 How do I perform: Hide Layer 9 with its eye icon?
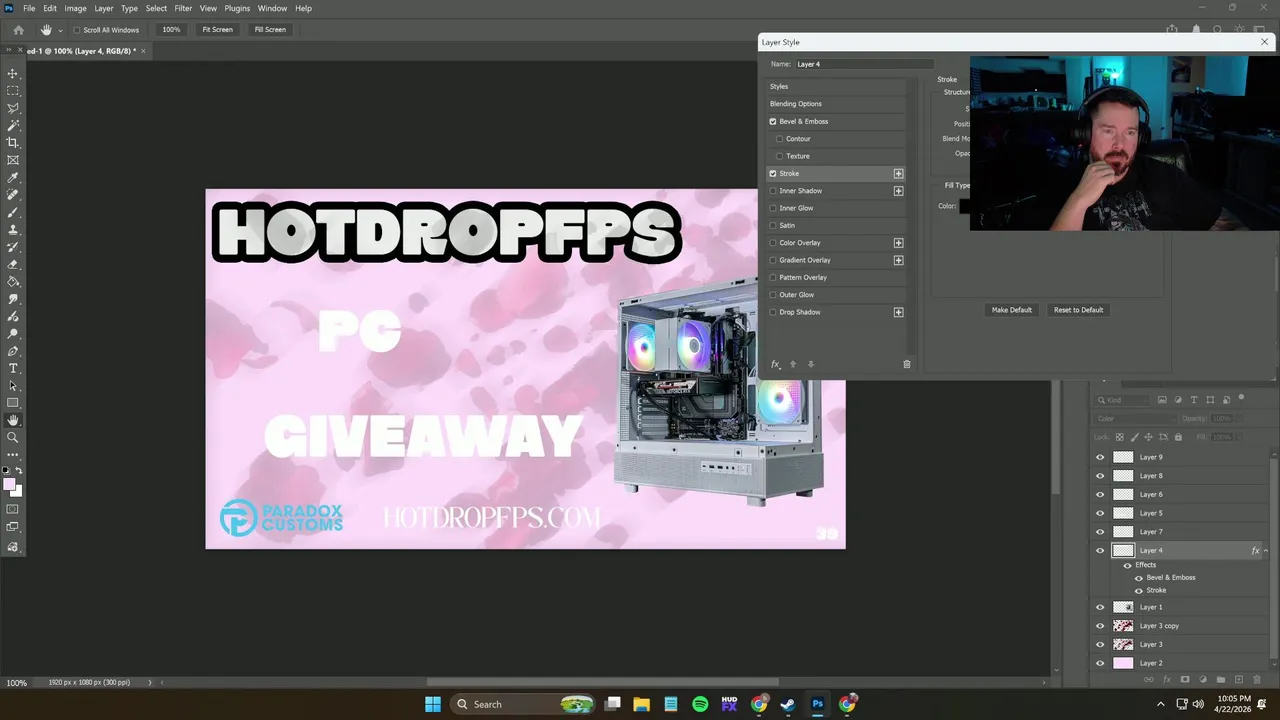[1100, 457]
